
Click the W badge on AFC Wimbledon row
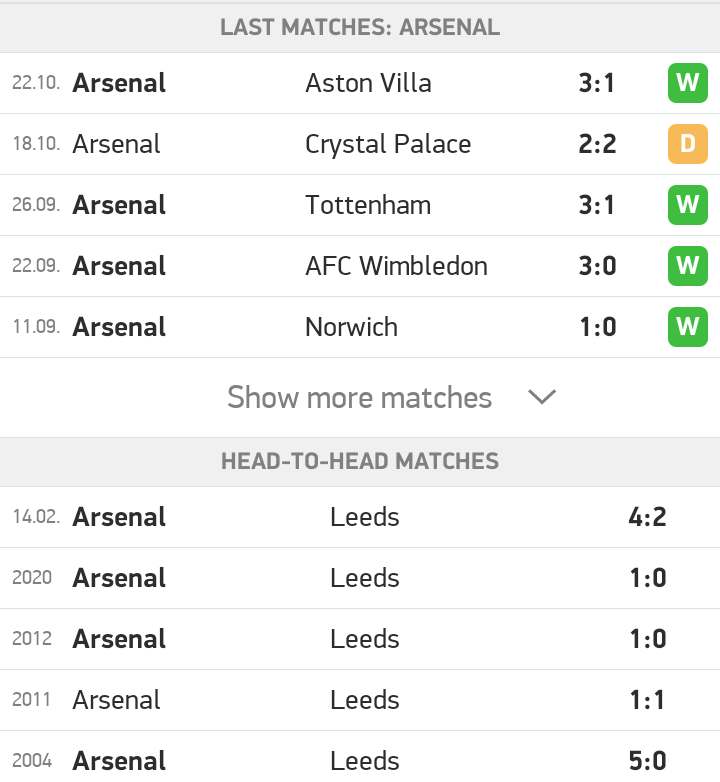[688, 266]
